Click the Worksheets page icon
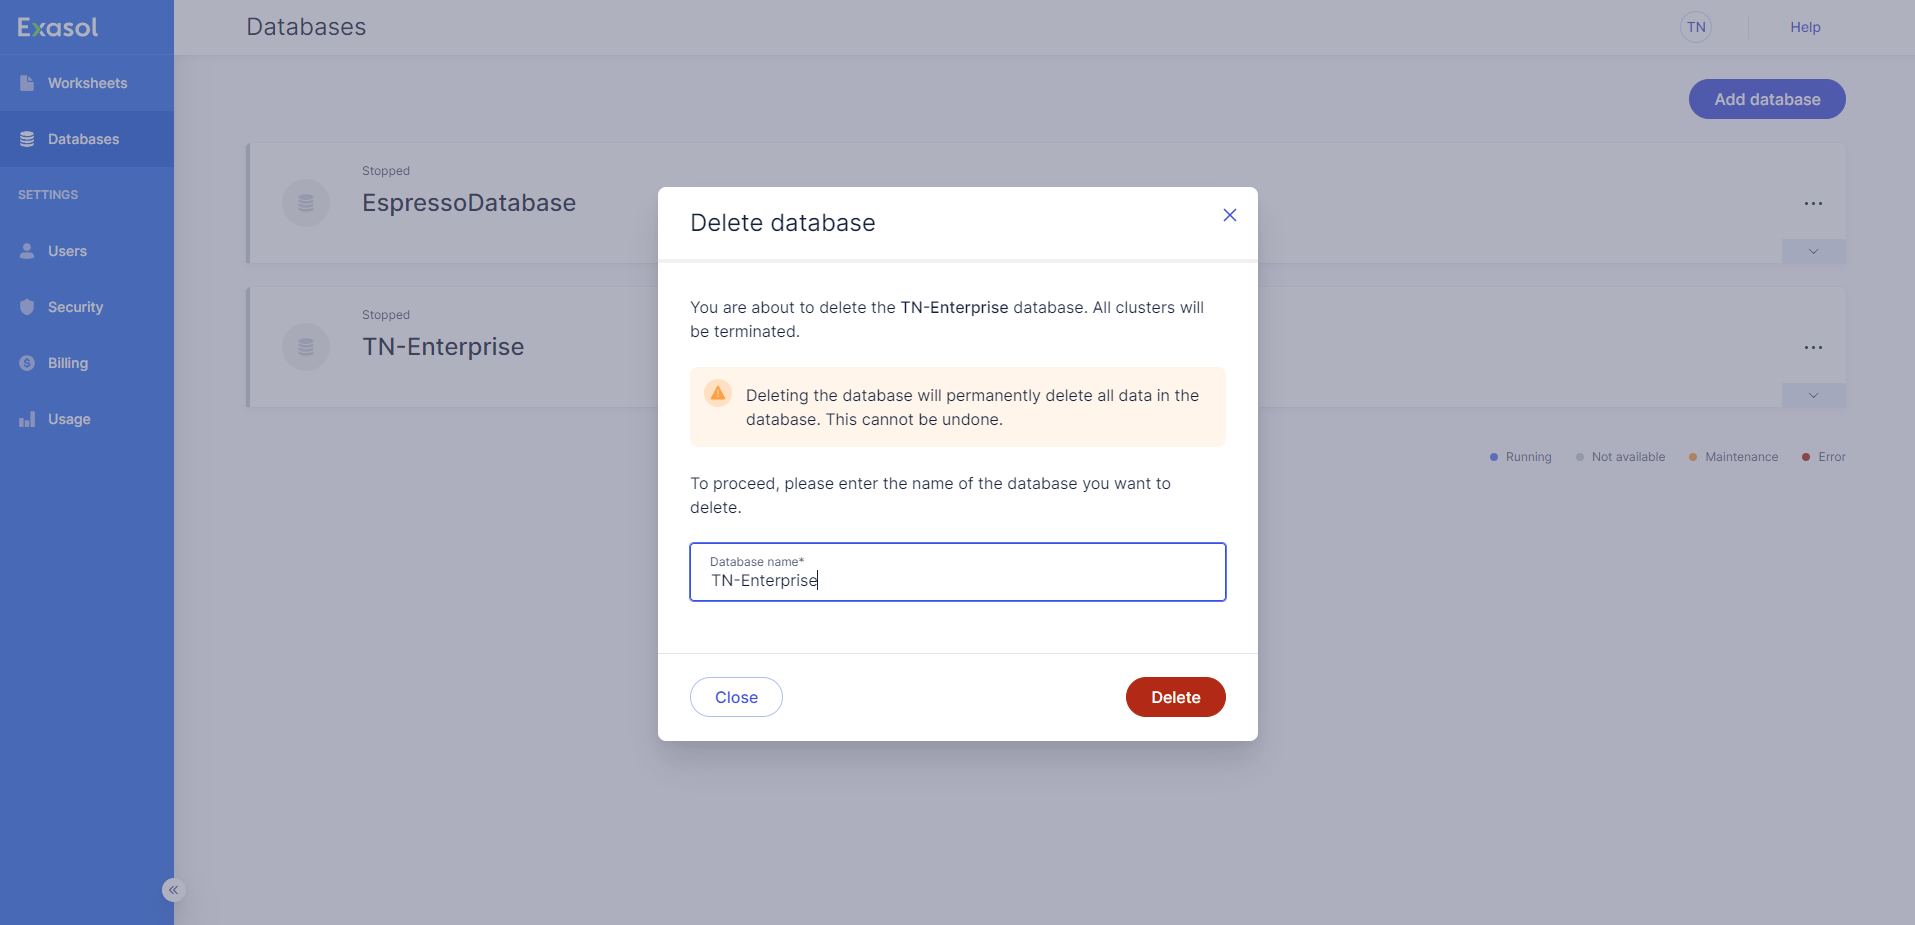The image size is (1915, 925). click(x=27, y=83)
